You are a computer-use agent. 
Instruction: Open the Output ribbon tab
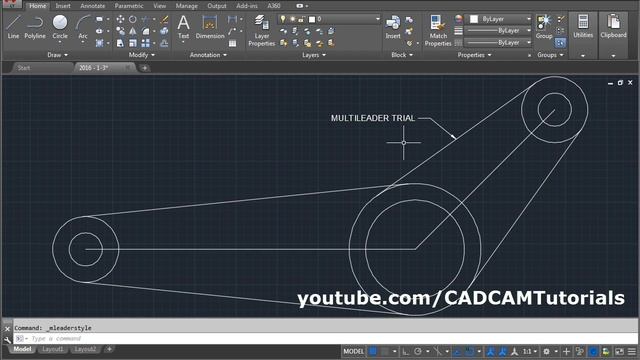coord(217,6)
